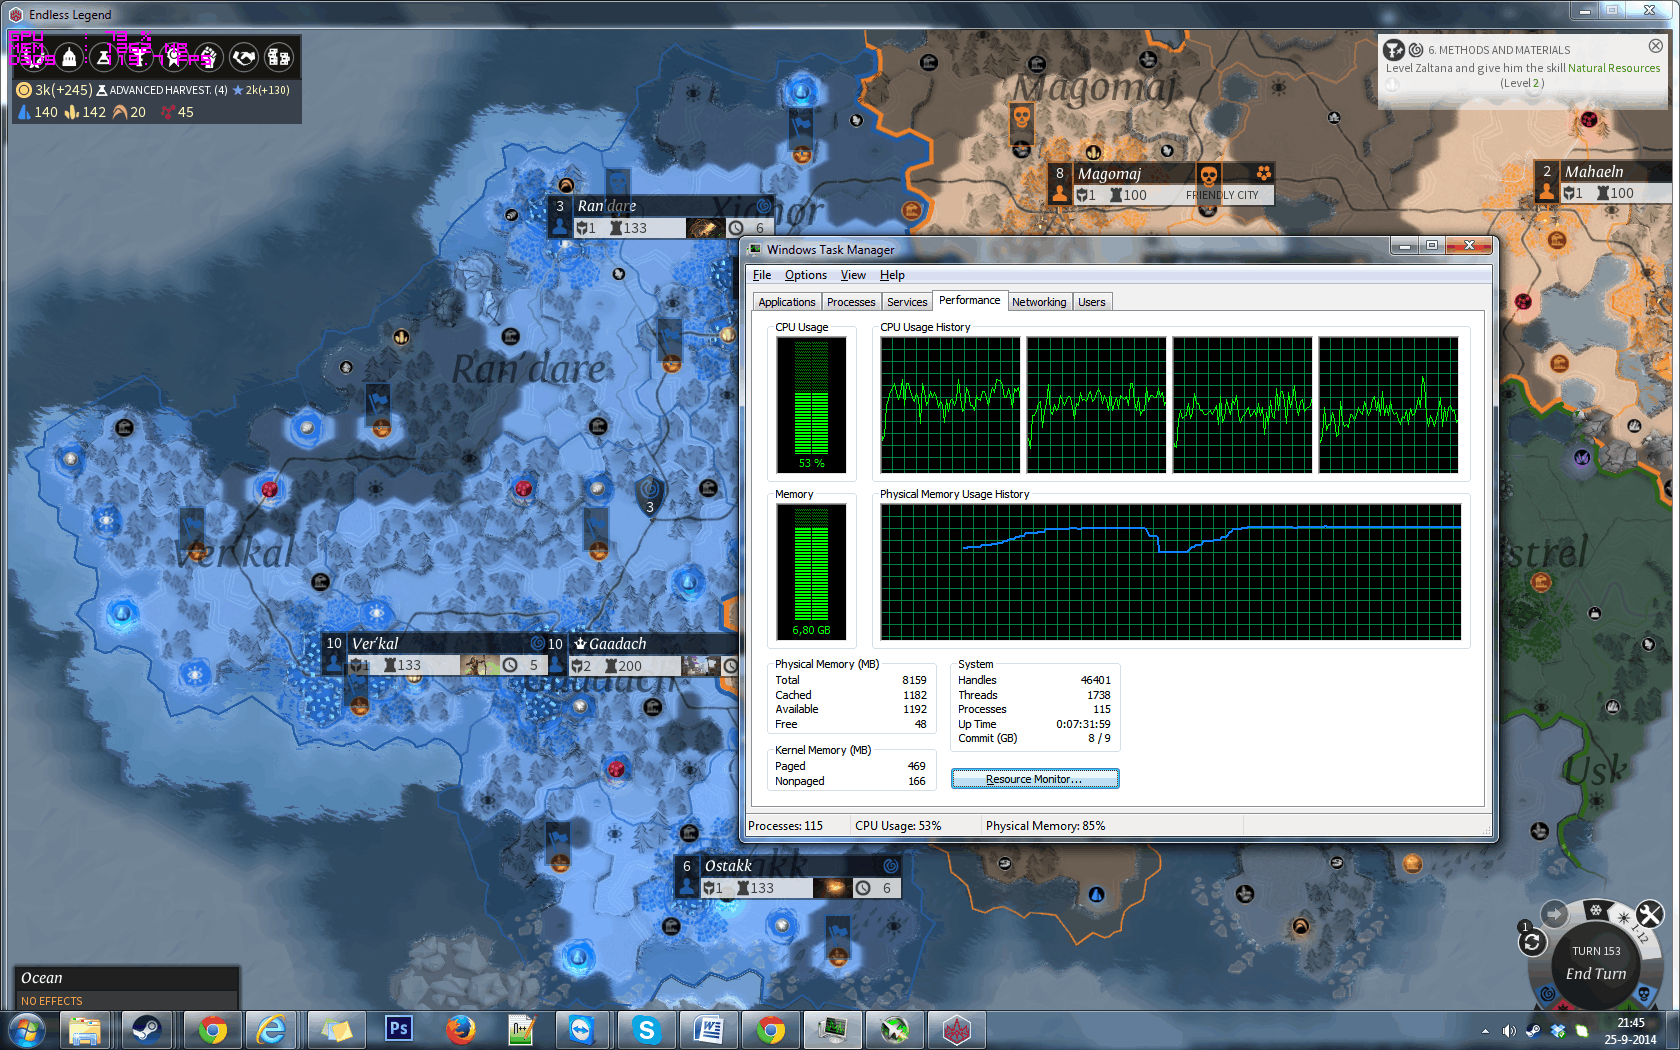Open the Empire screen capitol icon

[69, 58]
